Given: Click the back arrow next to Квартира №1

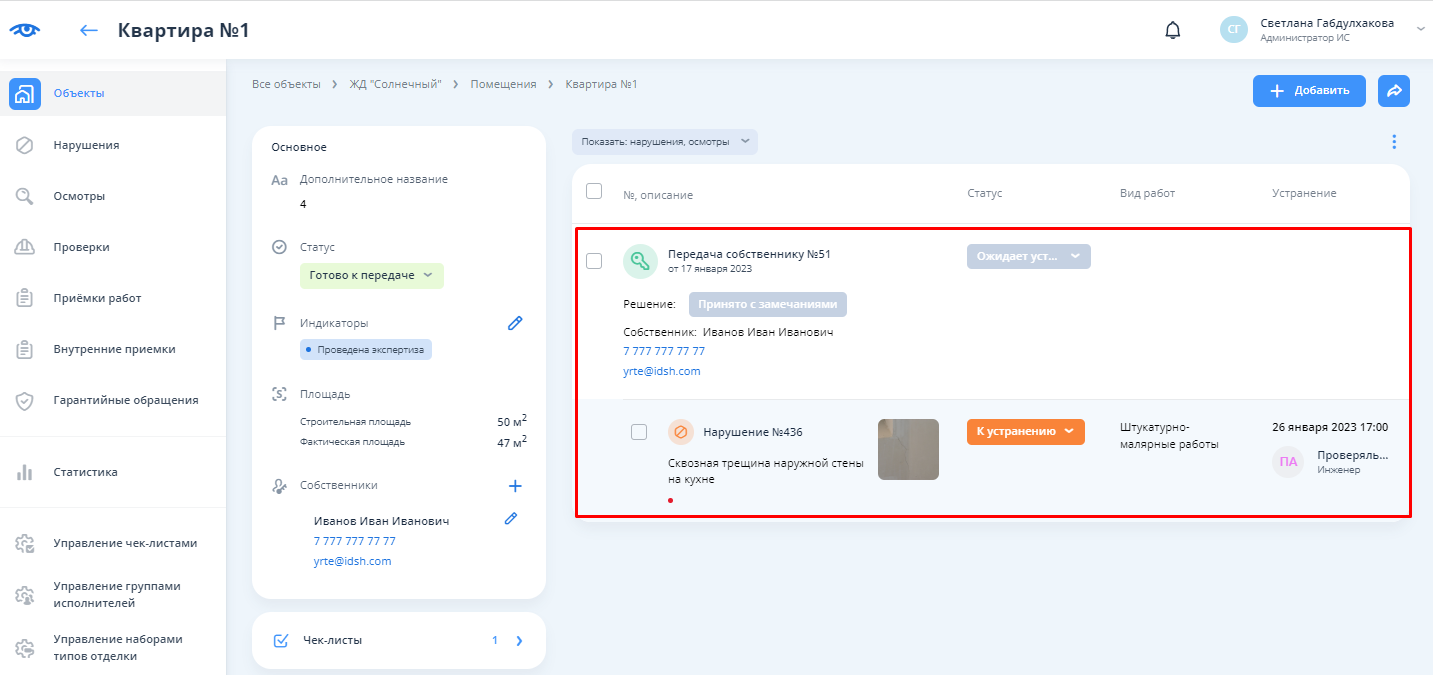Looking at the screenshot, I should (89, 30).
